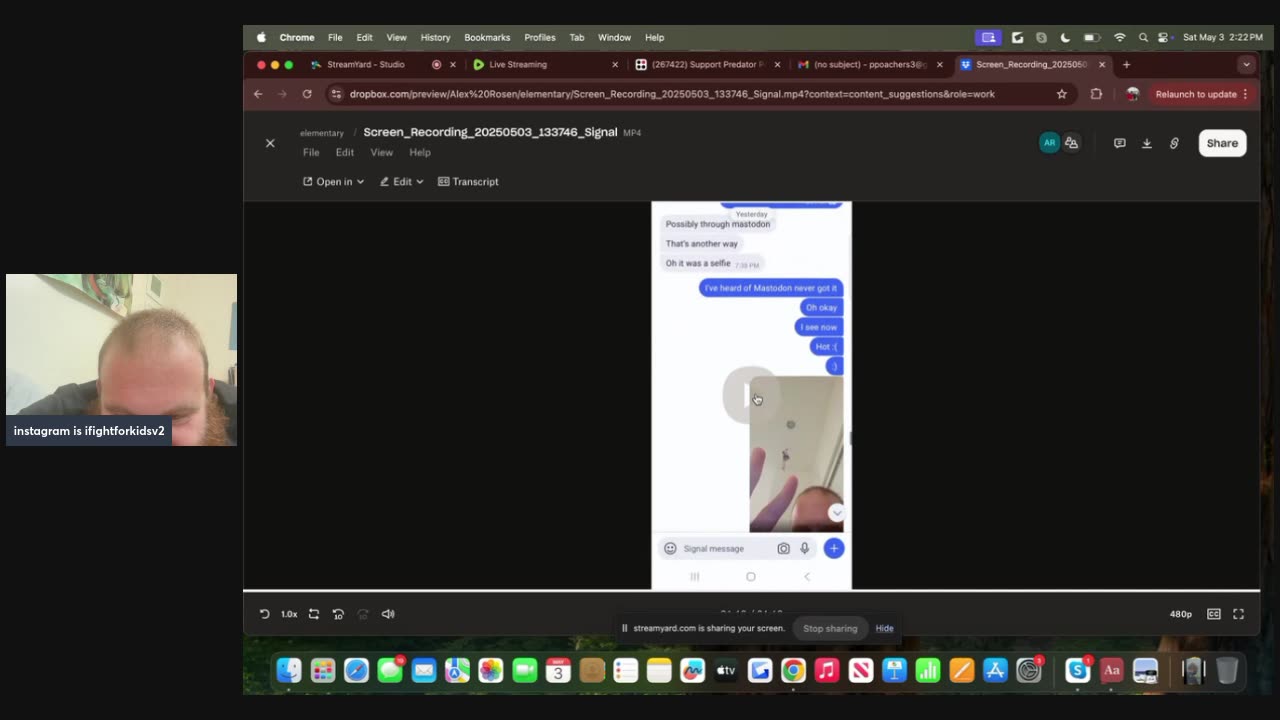
Task: Open Music app from the dock
Action: pyautogui.click(x=827, y=670)
